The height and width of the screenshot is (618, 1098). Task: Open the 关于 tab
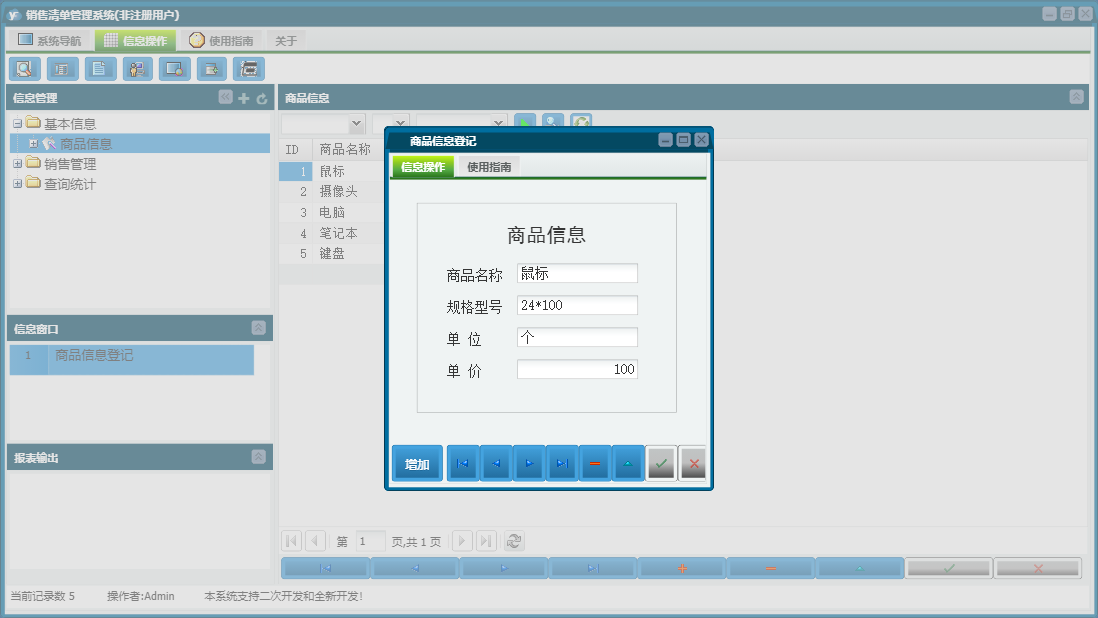click(x=286, y=41)
